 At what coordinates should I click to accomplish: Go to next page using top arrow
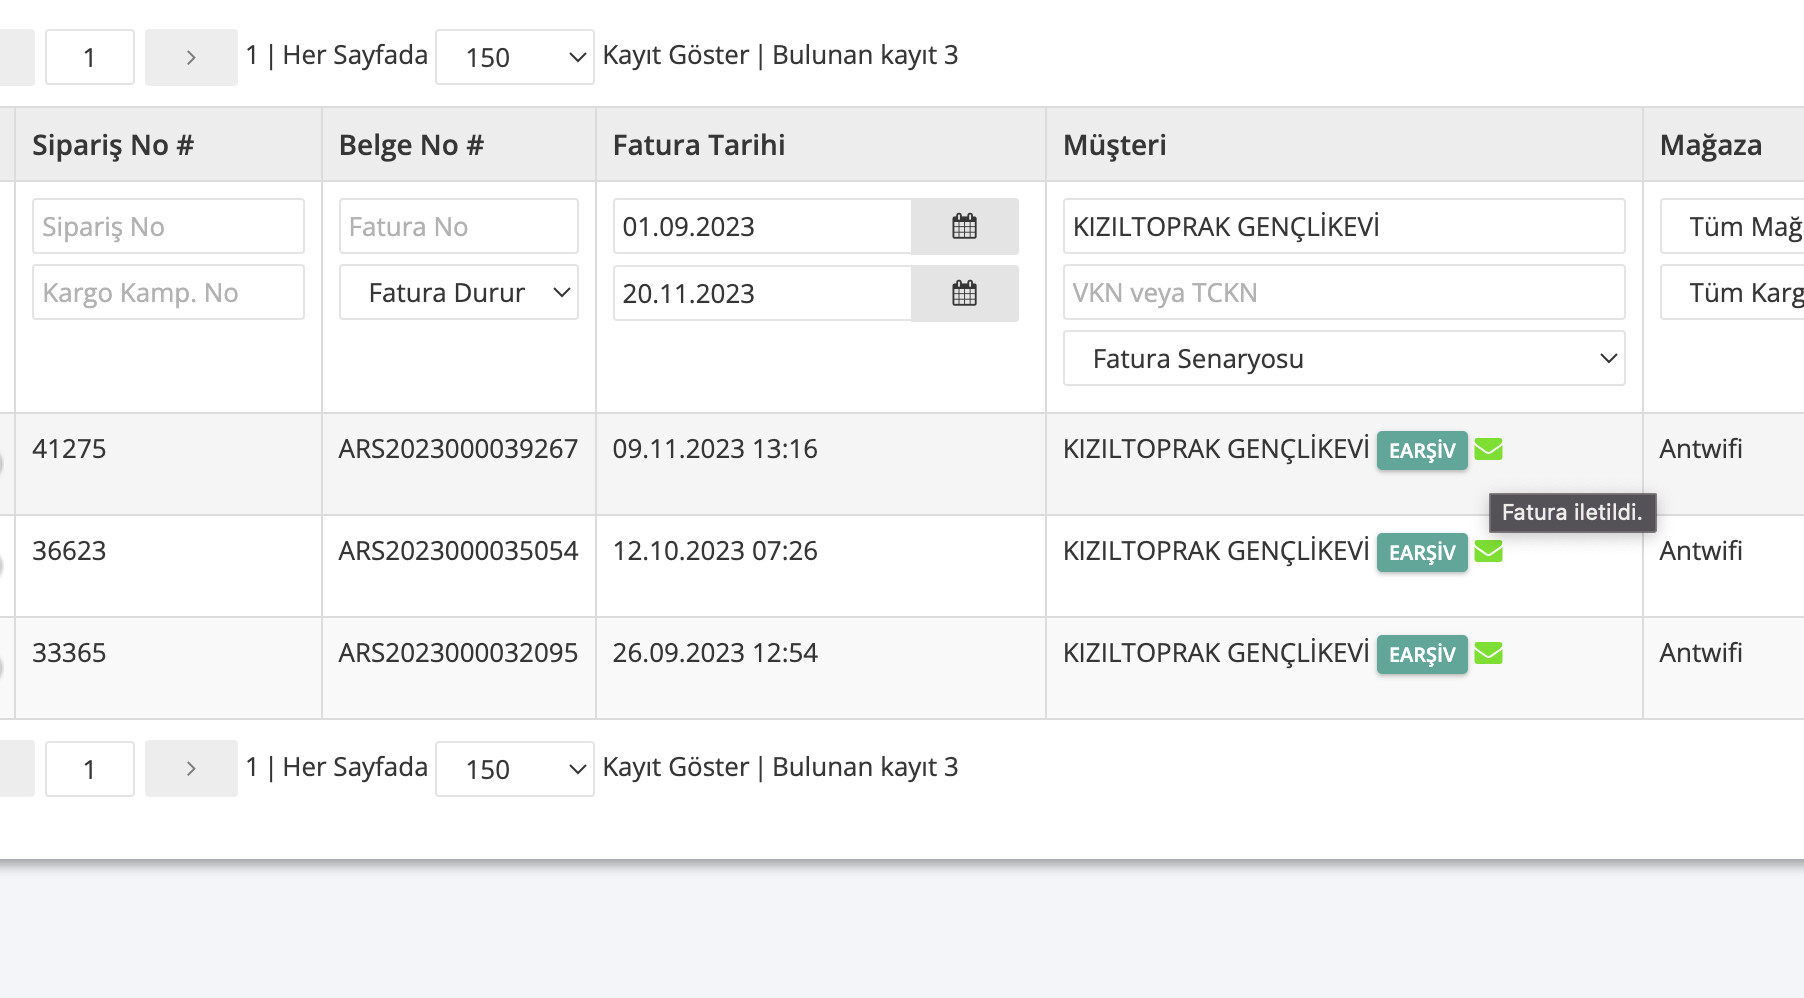click(191, 58)
